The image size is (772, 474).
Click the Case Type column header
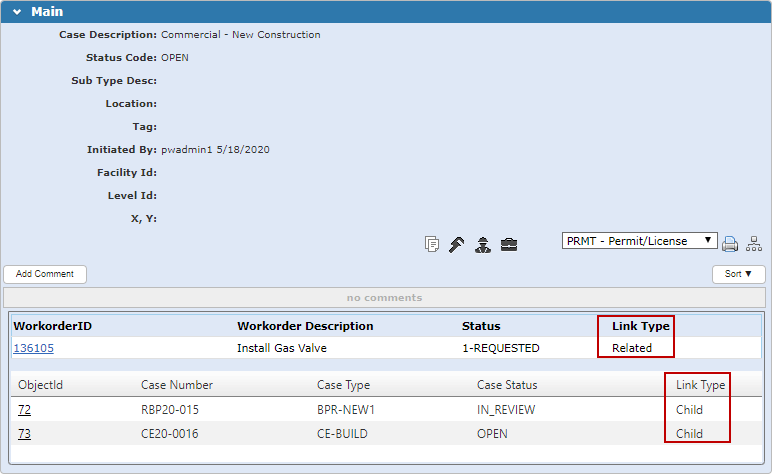(343, 385)
